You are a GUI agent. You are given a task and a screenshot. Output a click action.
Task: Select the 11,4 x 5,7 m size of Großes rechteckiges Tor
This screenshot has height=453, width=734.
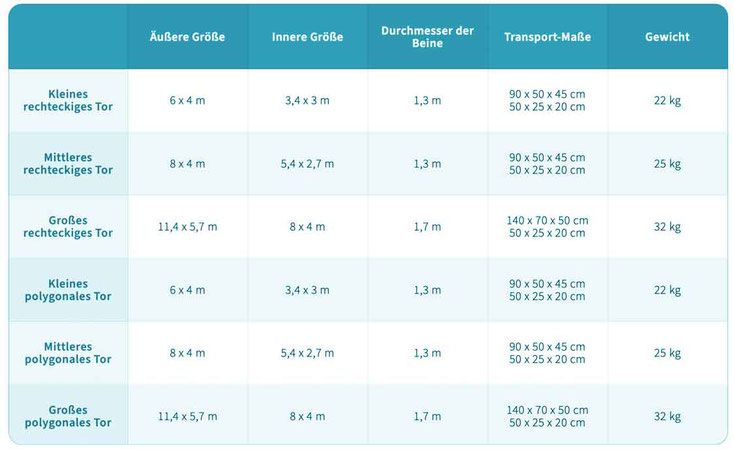click(187, 227)
